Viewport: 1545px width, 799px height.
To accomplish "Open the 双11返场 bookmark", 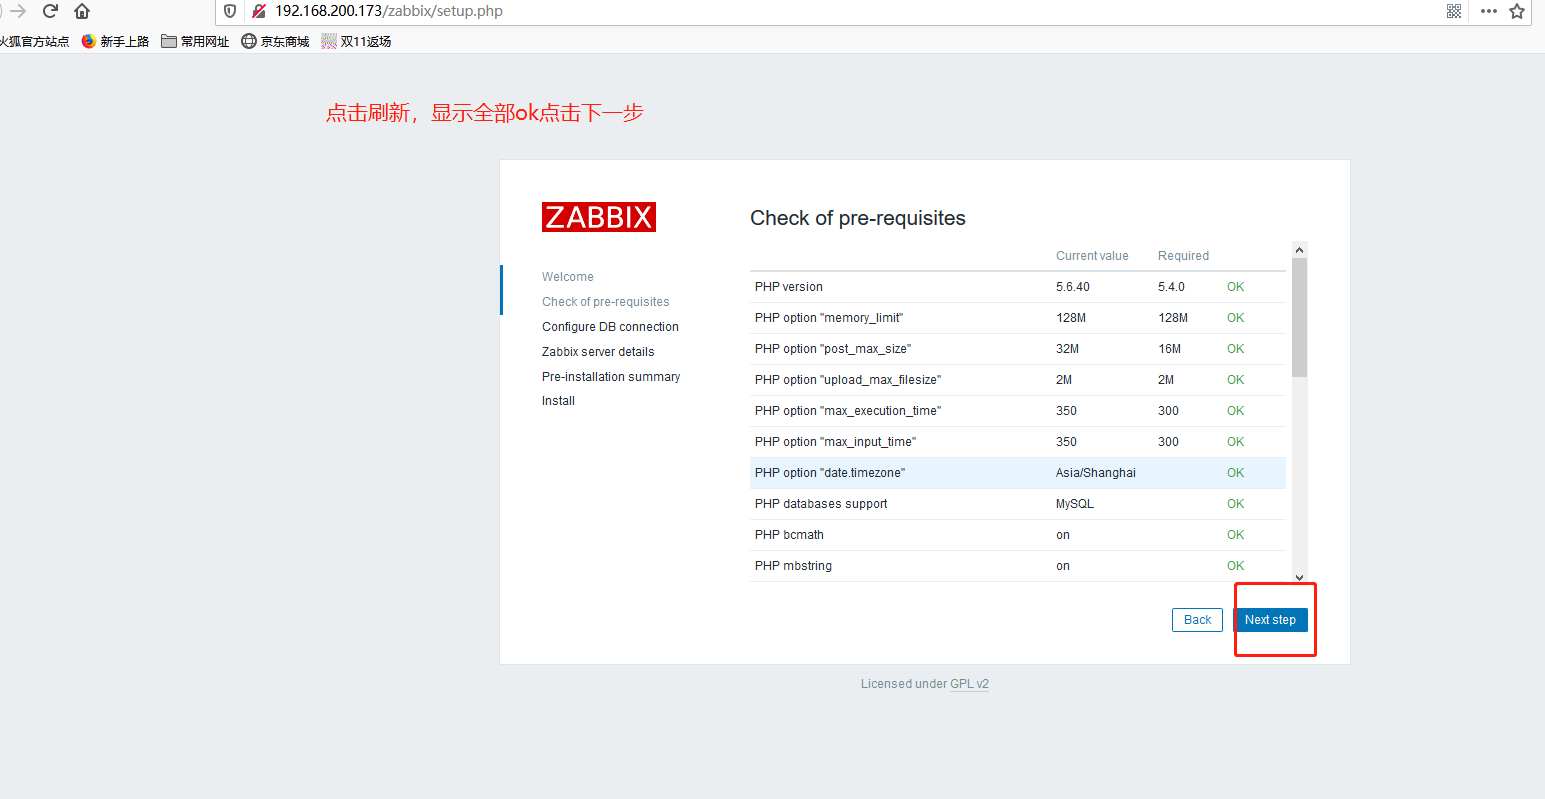I will click(x=357, y=41).
